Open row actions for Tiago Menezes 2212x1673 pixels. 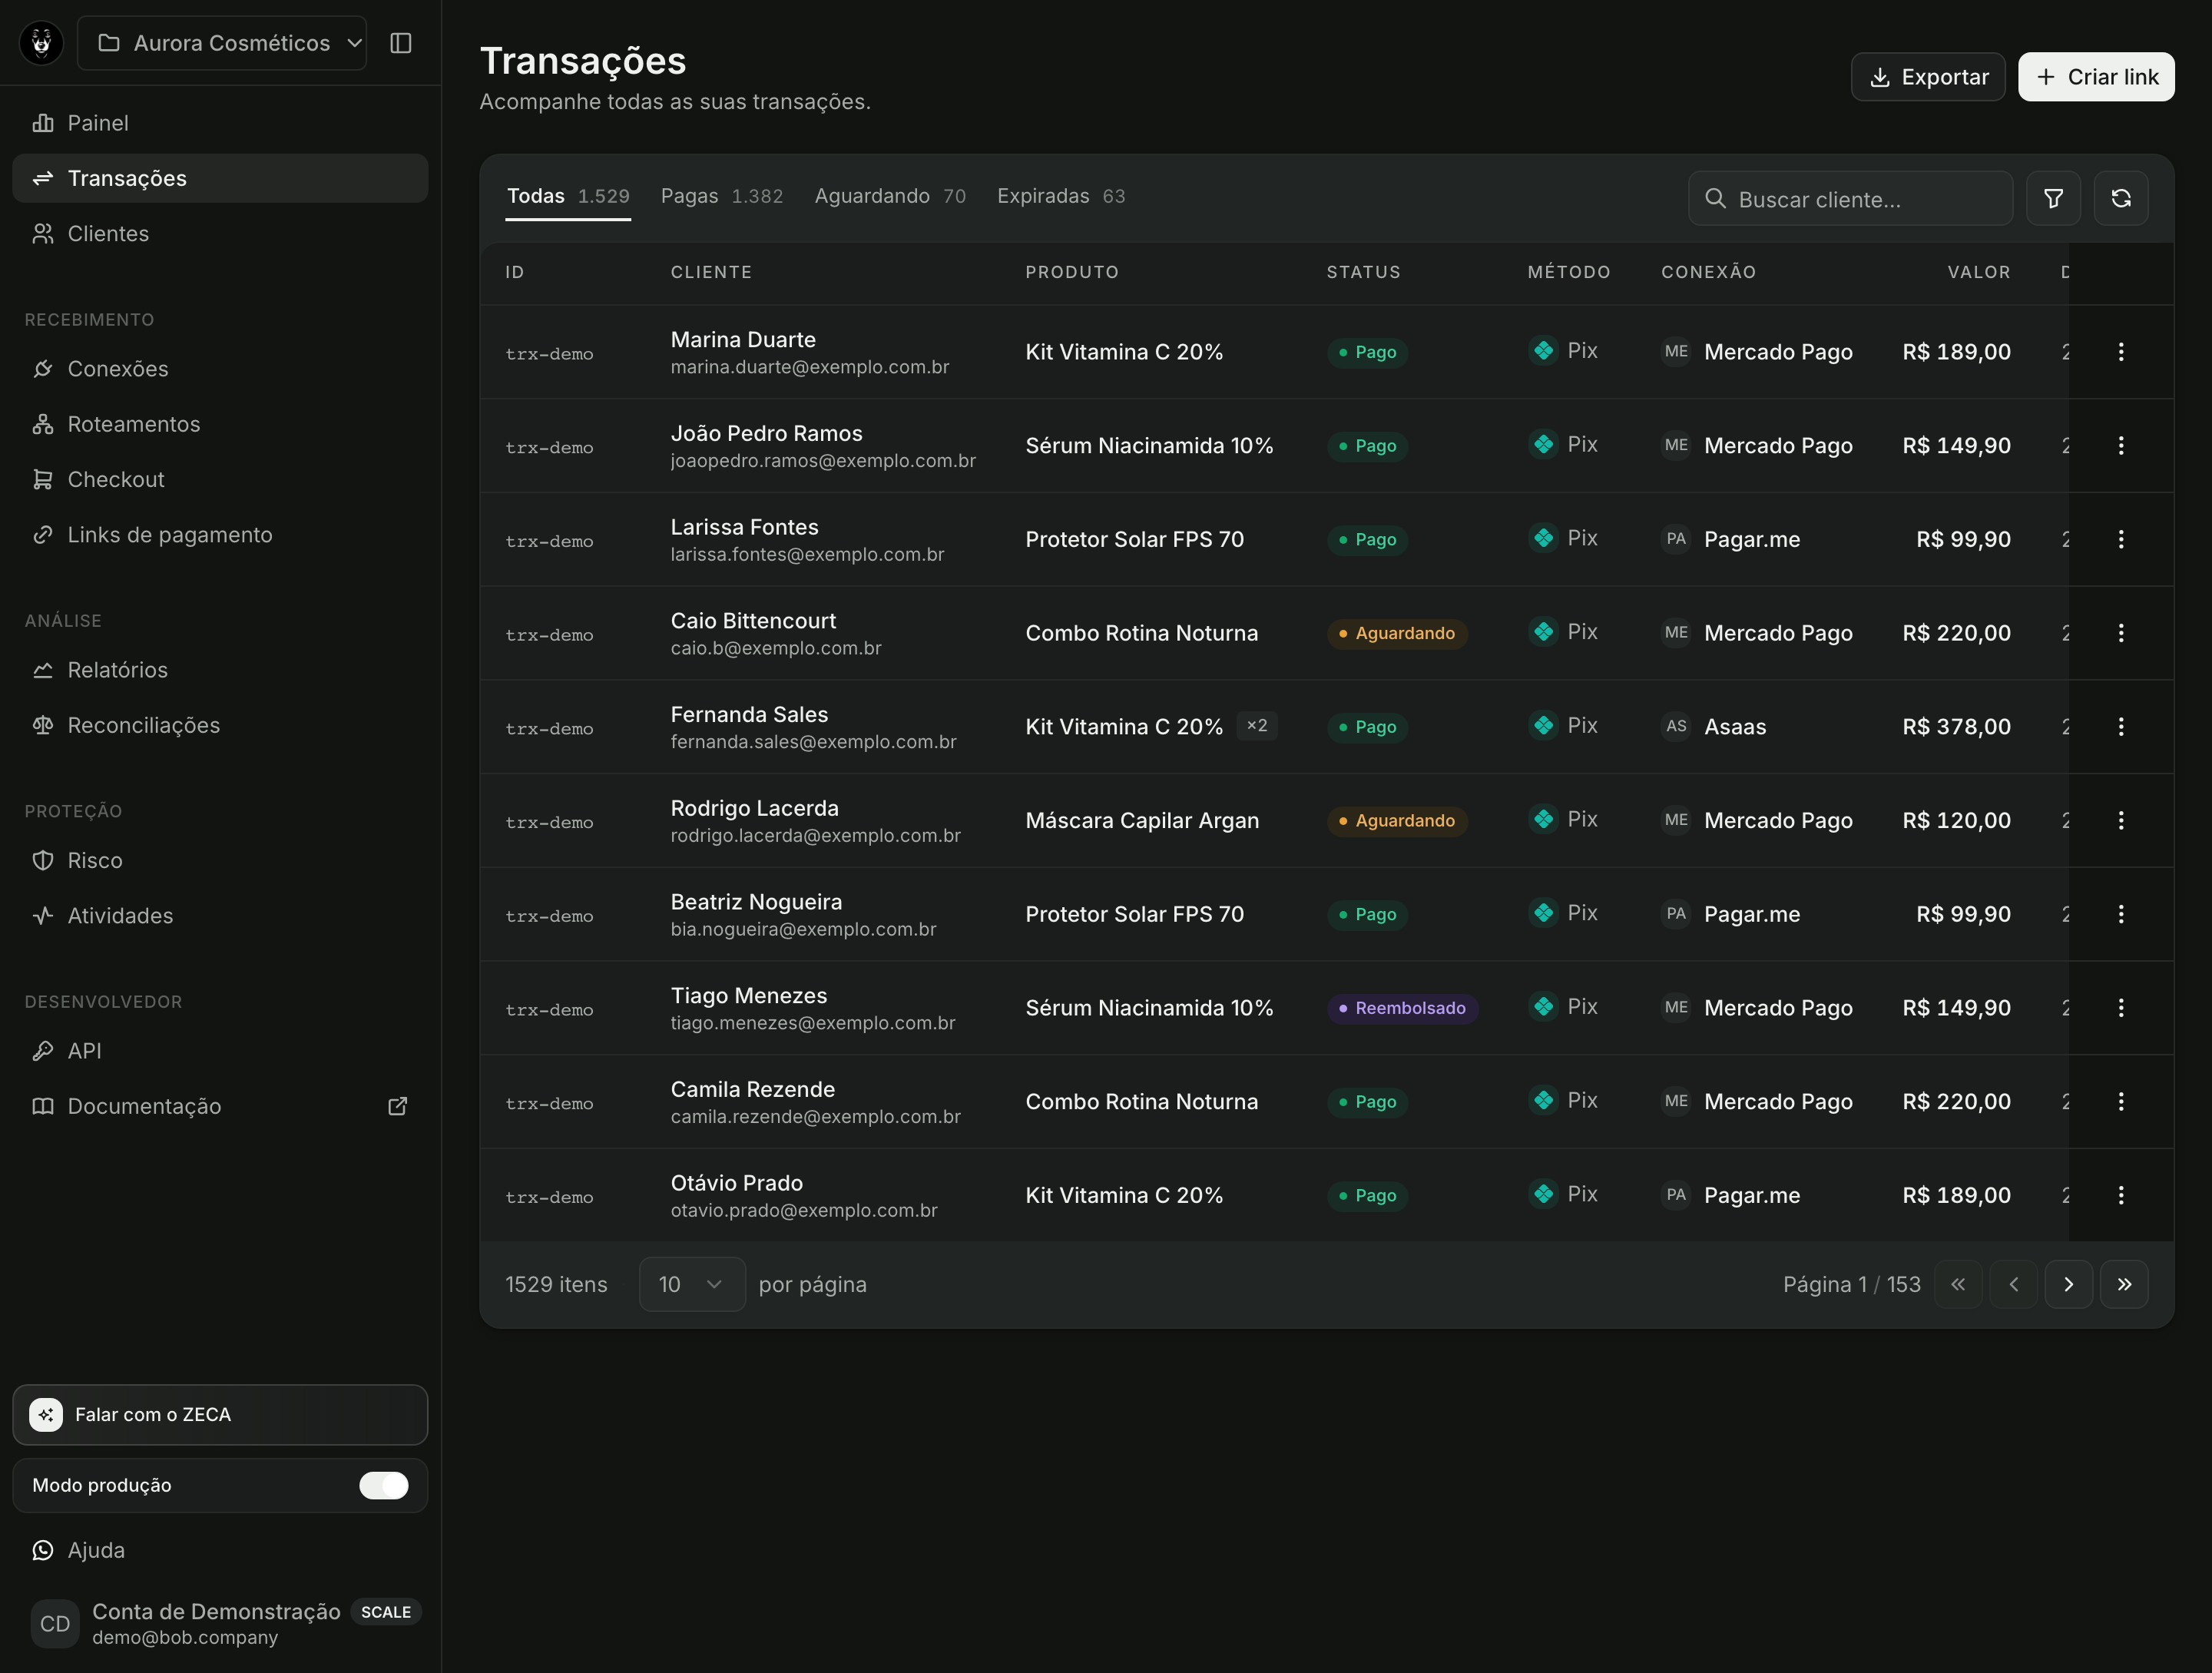[x=2120, y=1008]
